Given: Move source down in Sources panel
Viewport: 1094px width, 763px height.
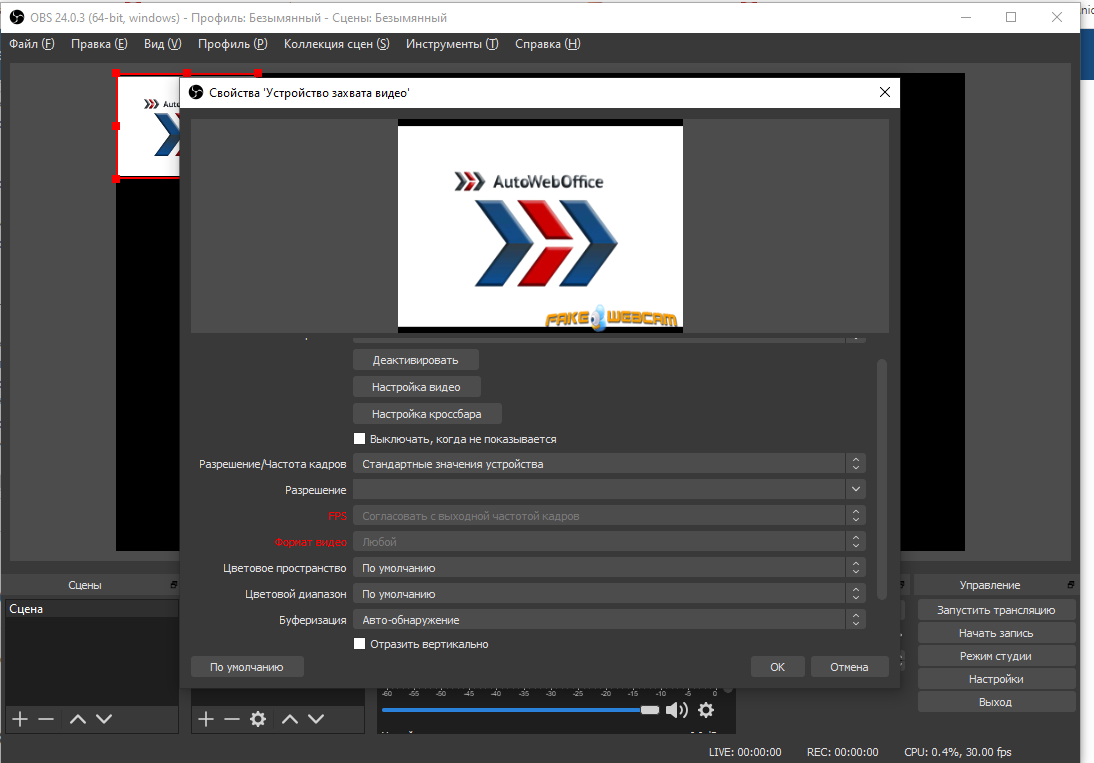Looking at the screenshot, I should (316, 719).
